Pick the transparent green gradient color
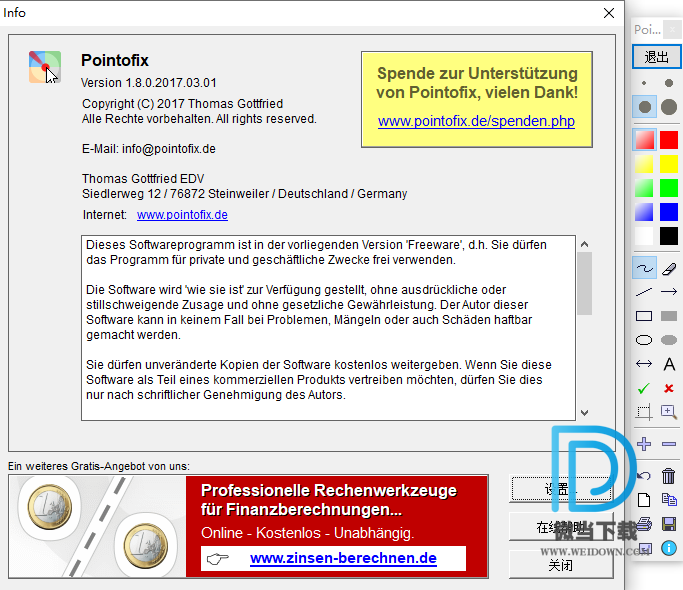 click(644, 188)
